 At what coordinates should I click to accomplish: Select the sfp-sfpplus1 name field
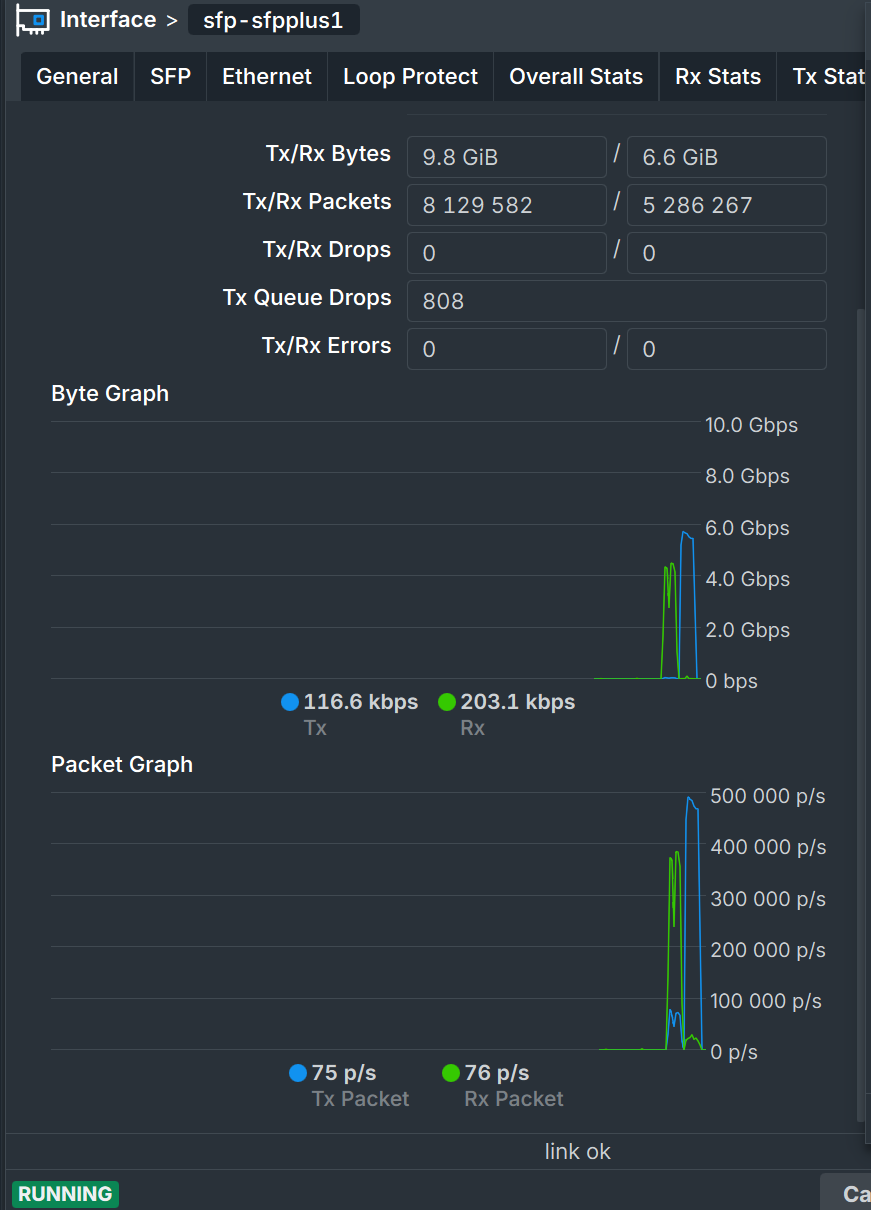pos(273,20)
